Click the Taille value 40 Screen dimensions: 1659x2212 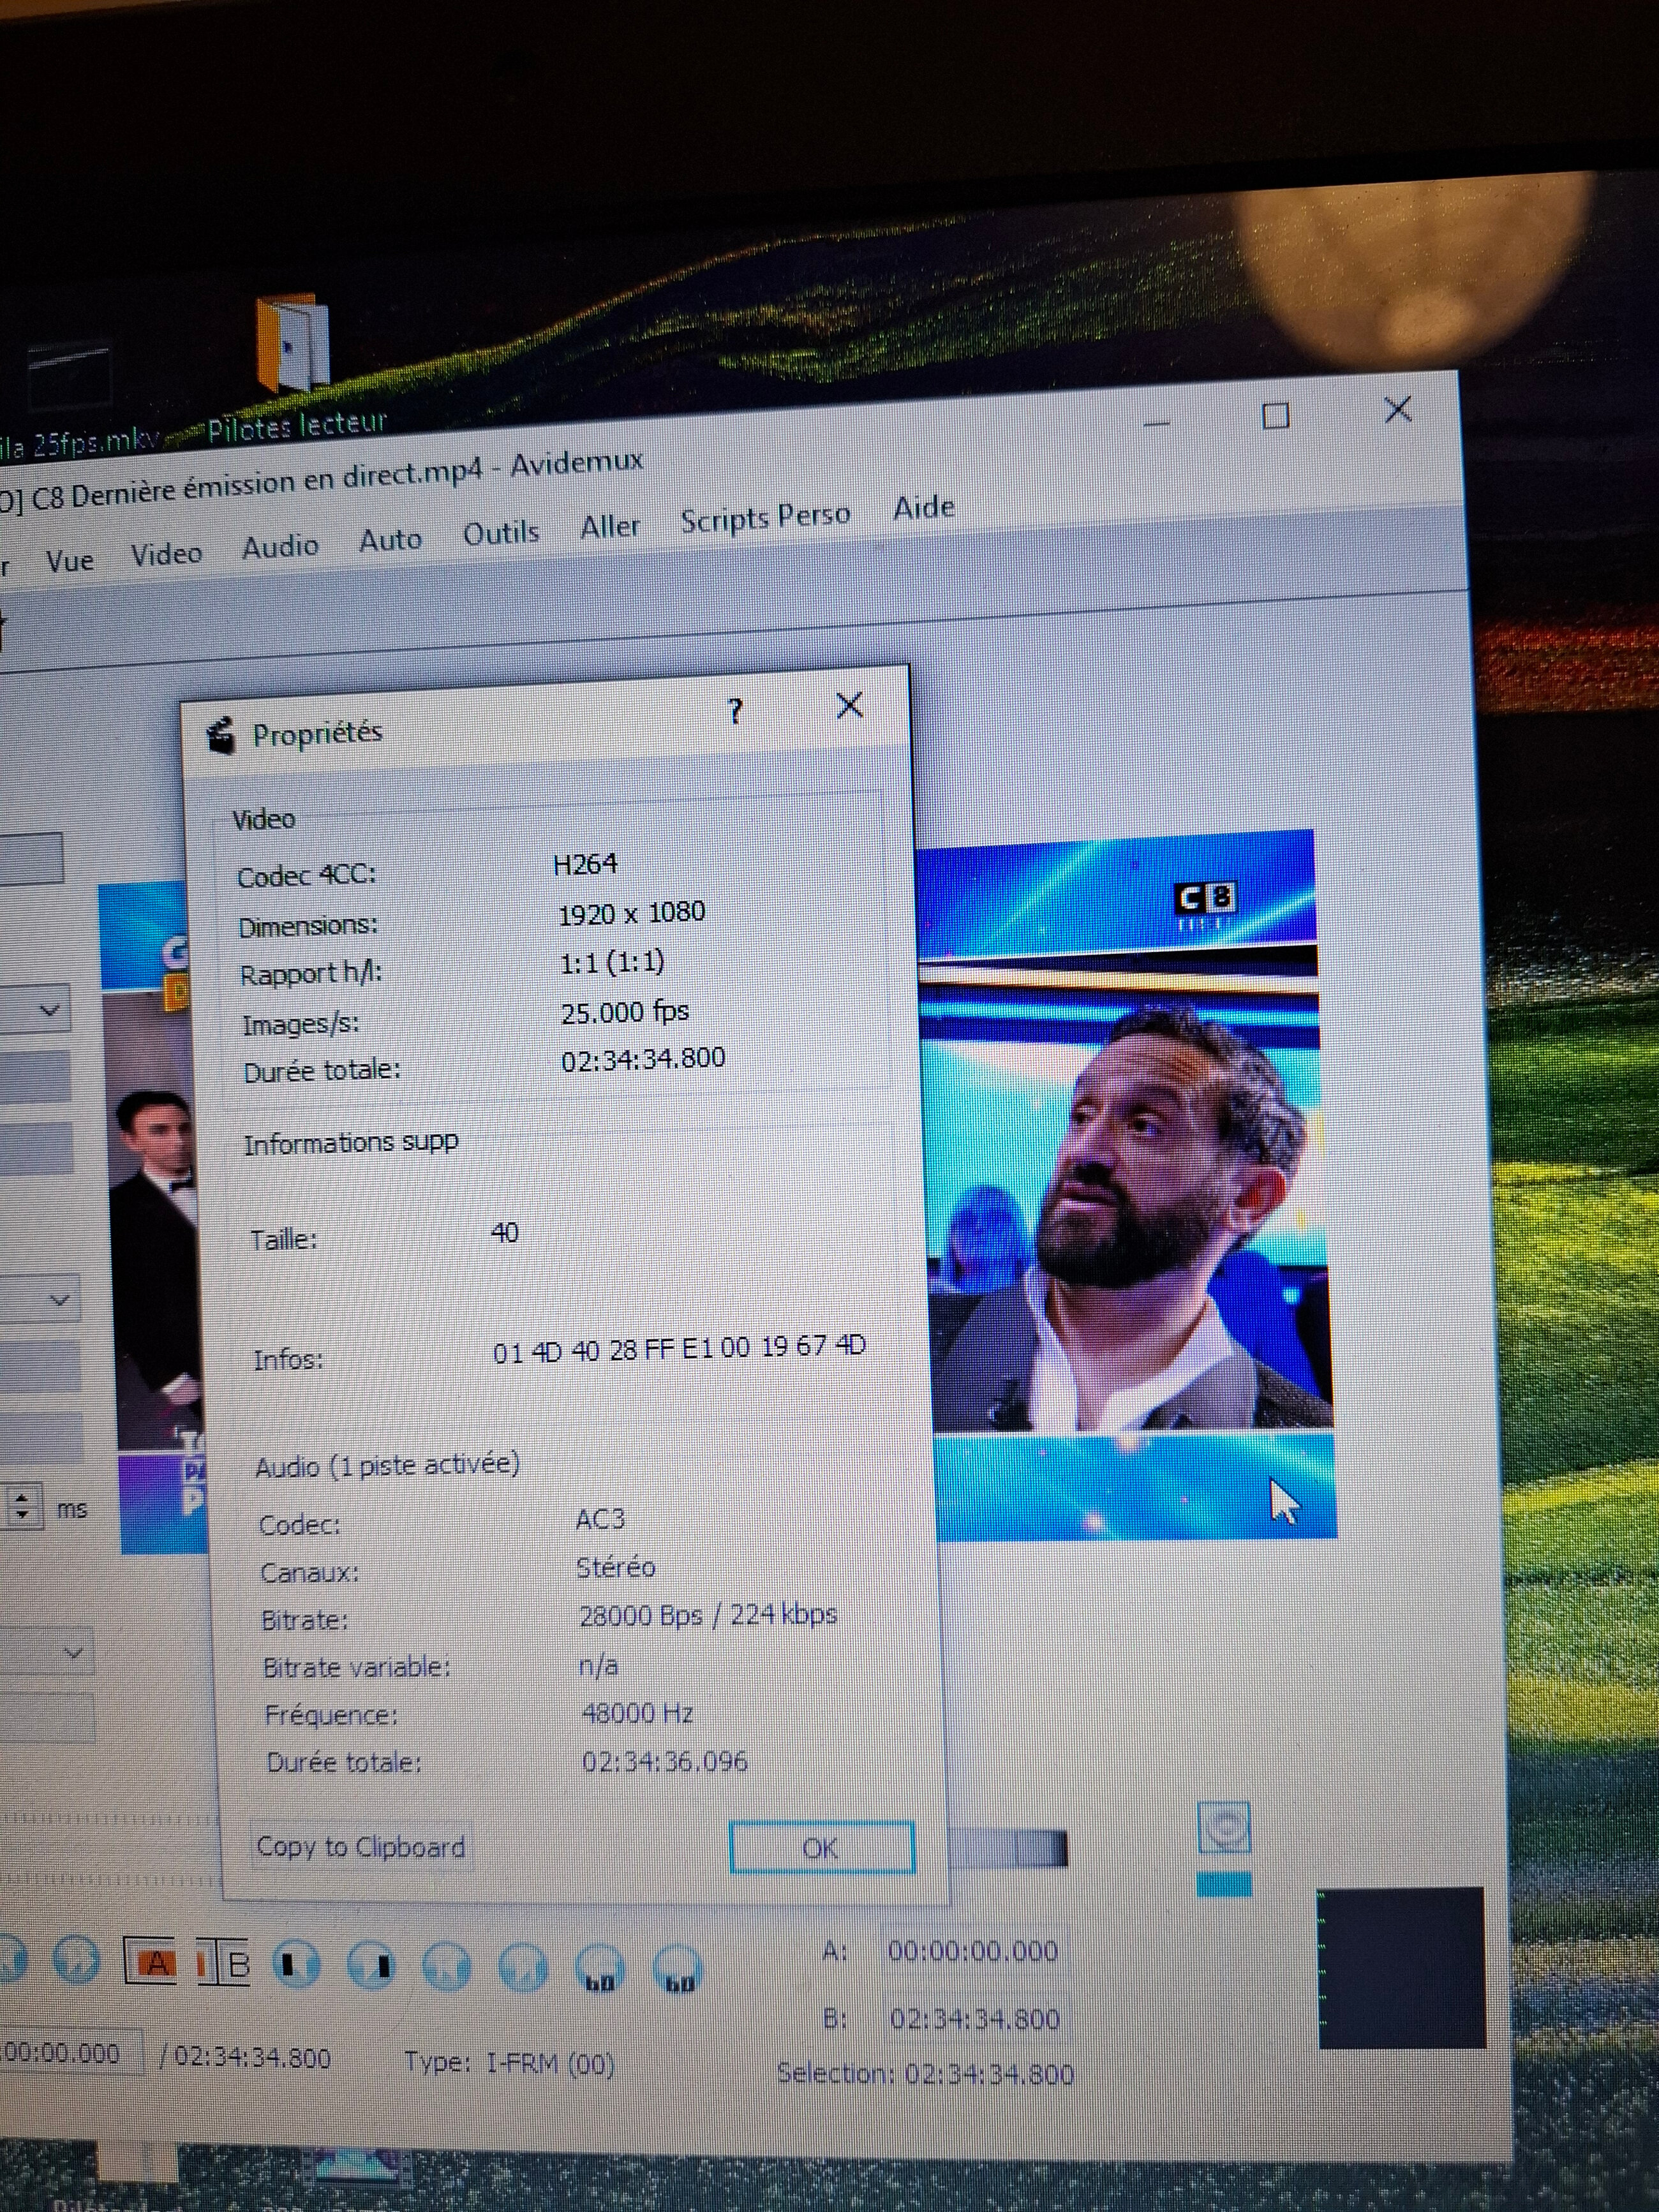coord(505,1232)
